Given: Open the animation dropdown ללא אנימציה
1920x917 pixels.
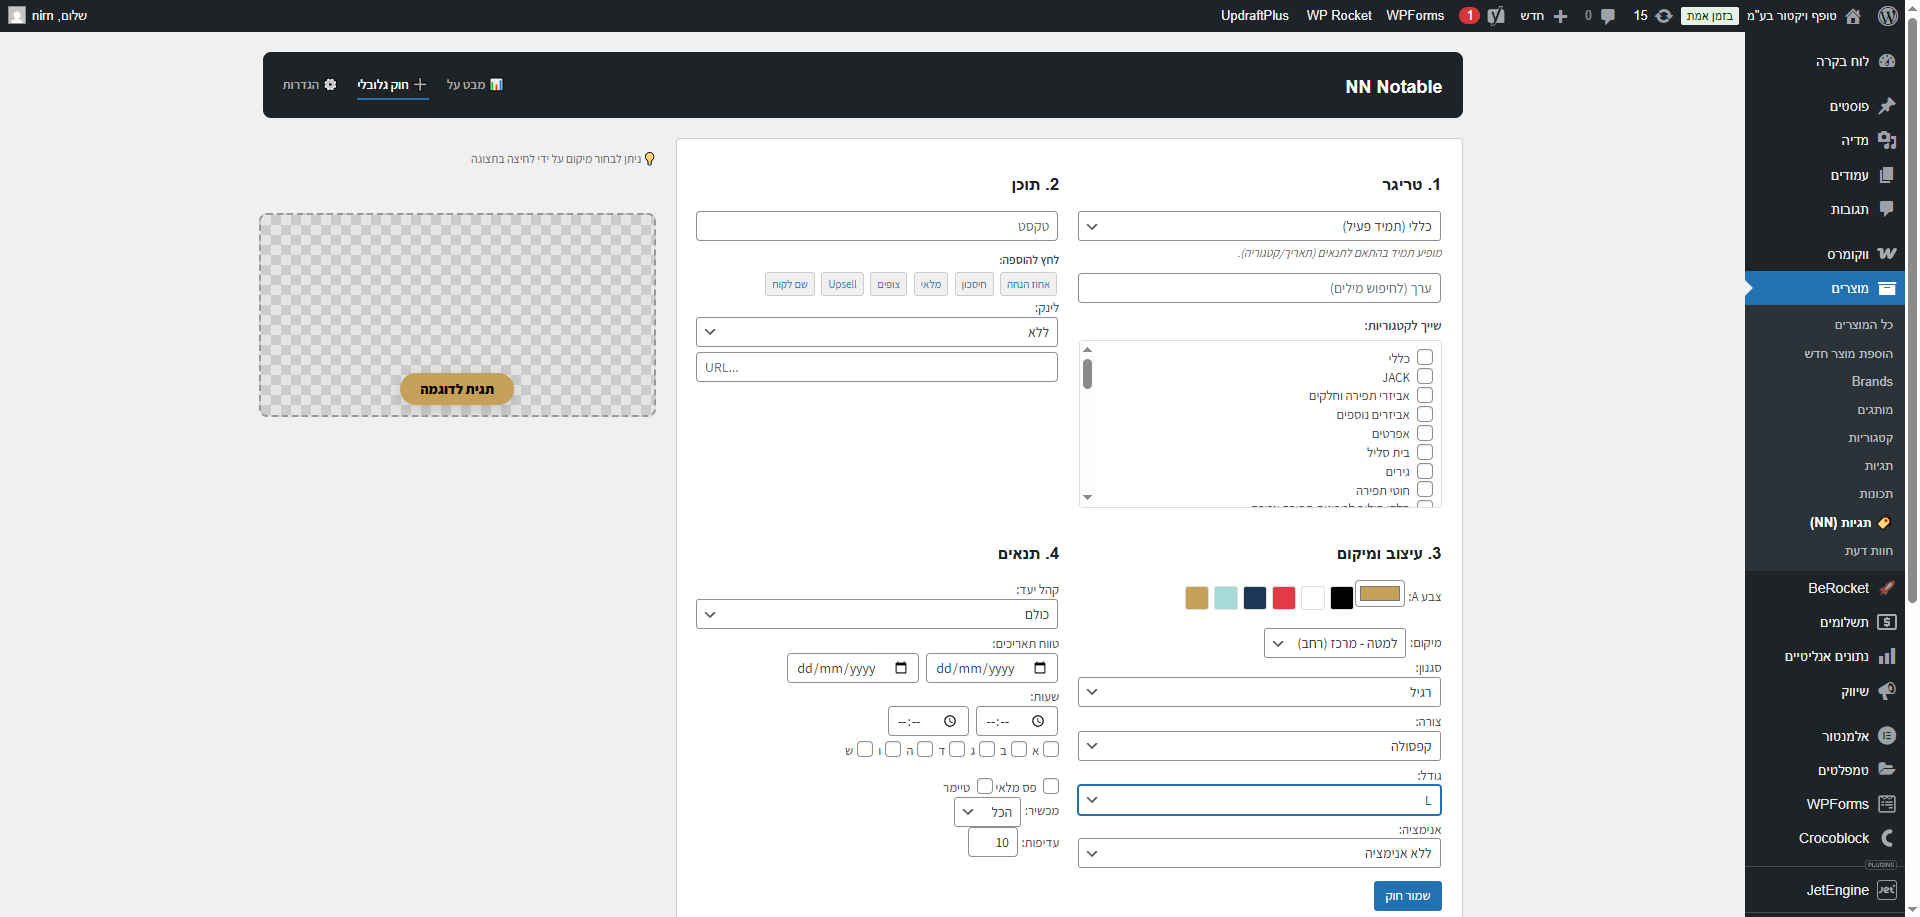Looking at the screenshot, I should [x=1259, y=853].
